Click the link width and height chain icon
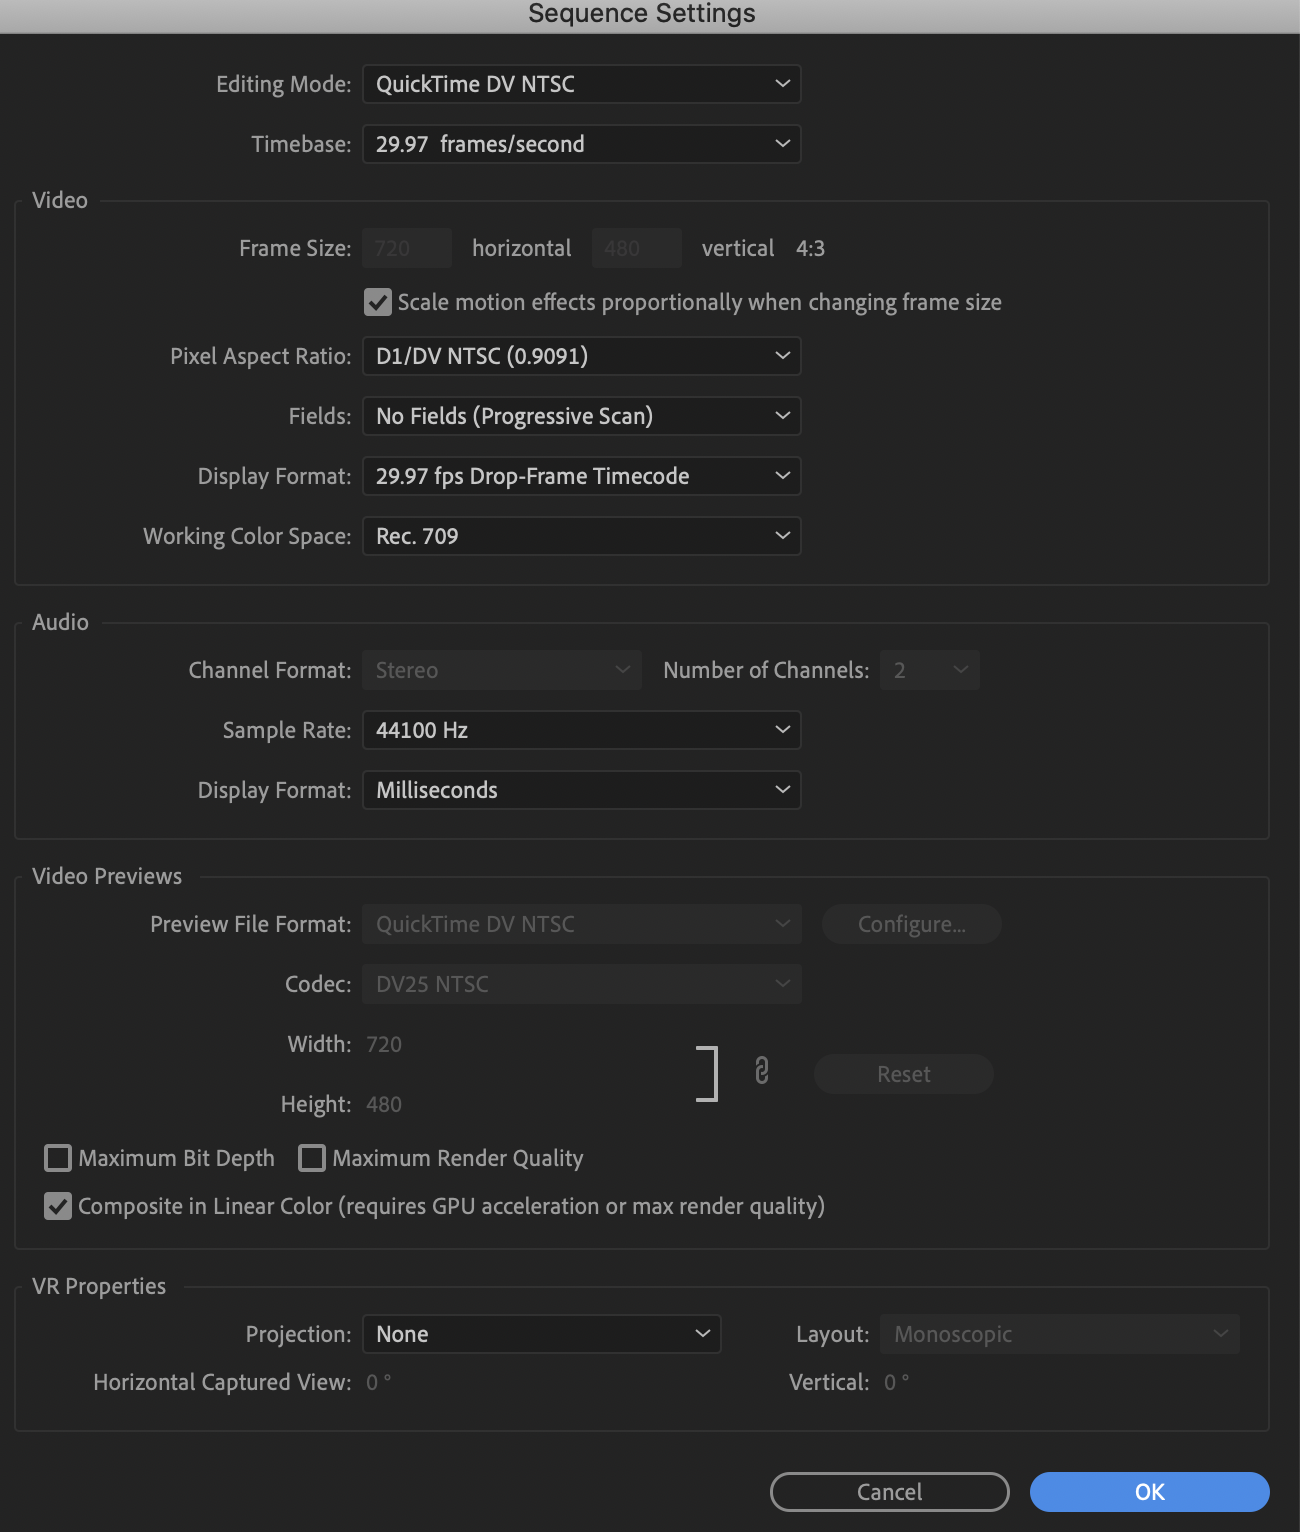 [x=762, y=1073]
